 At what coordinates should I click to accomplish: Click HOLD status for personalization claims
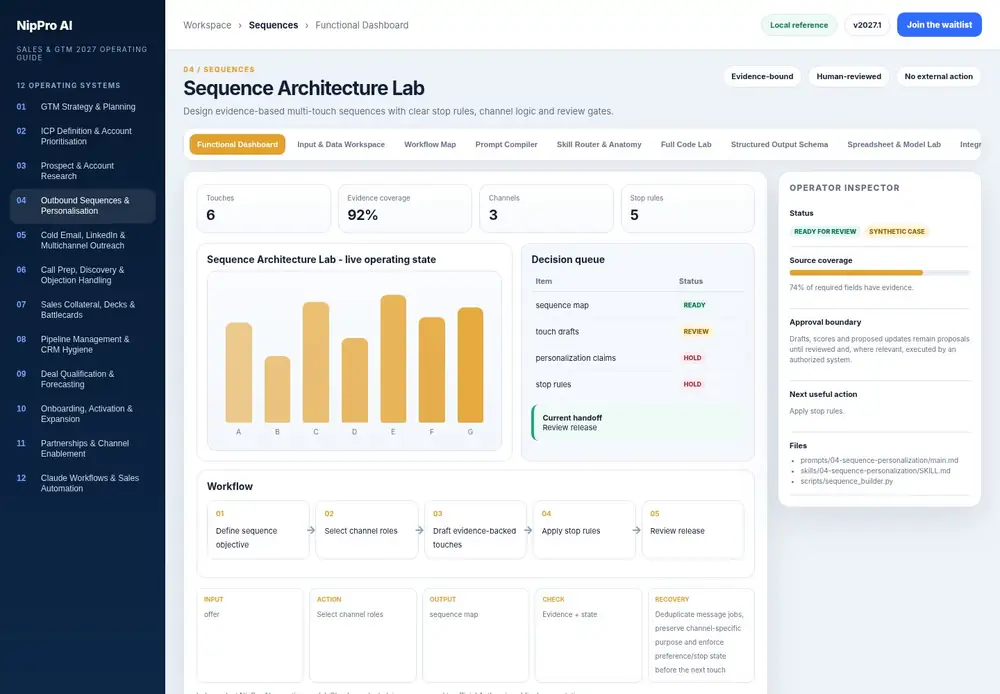692,358
